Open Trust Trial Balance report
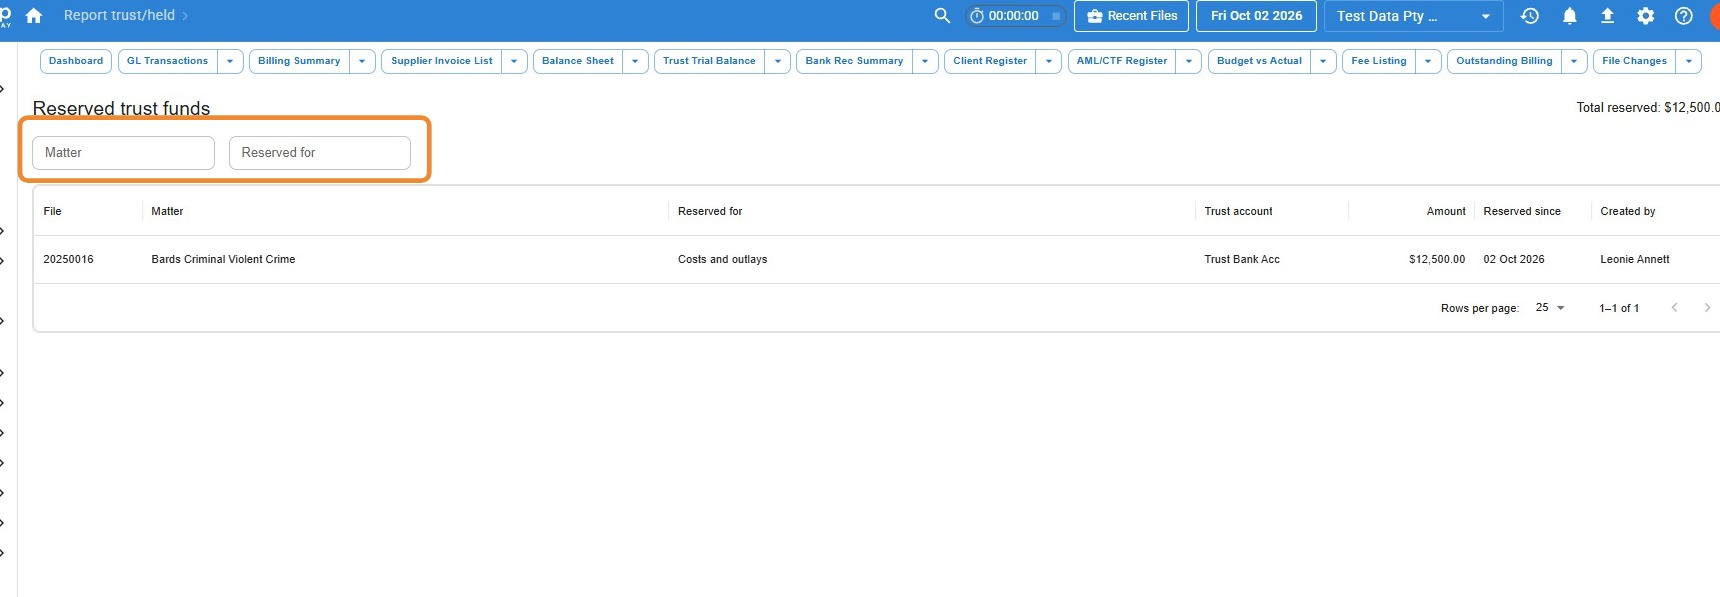 coord(709,61)
